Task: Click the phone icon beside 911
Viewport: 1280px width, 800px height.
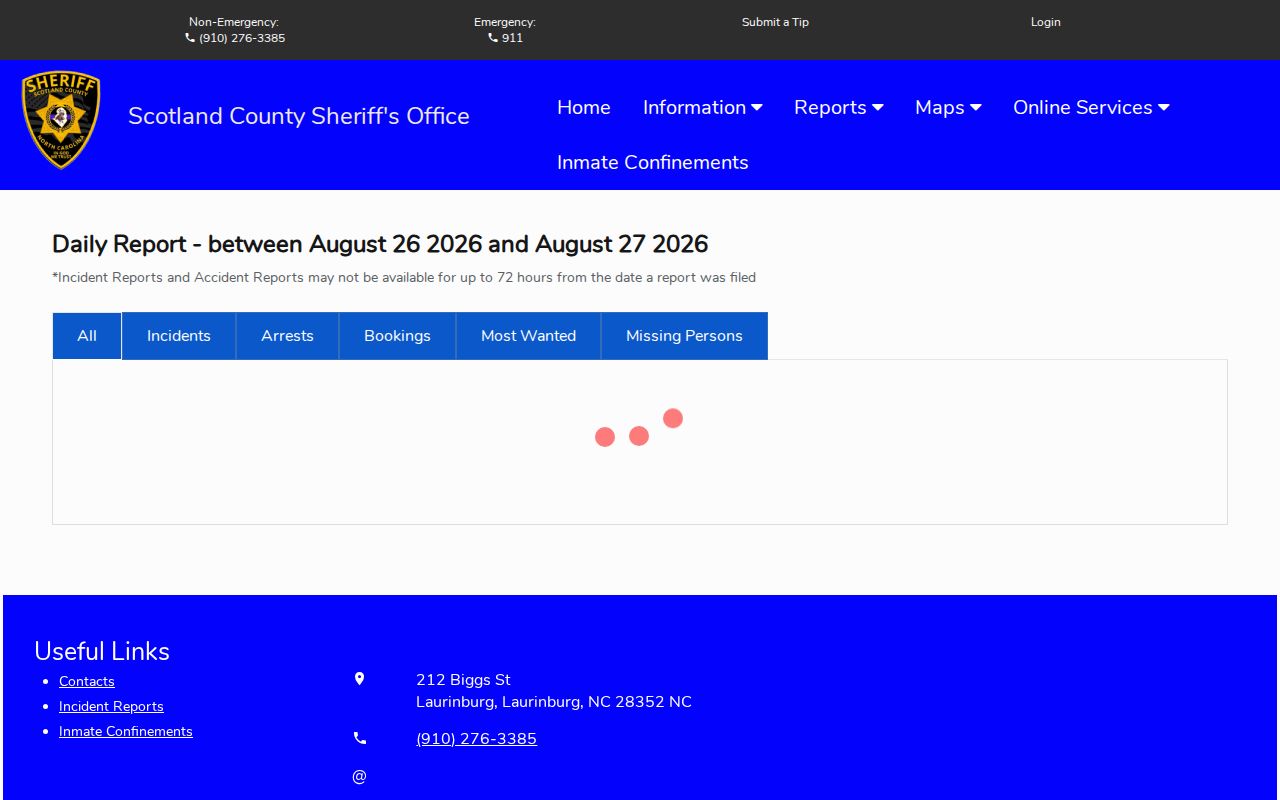Action: coord(493,38)
